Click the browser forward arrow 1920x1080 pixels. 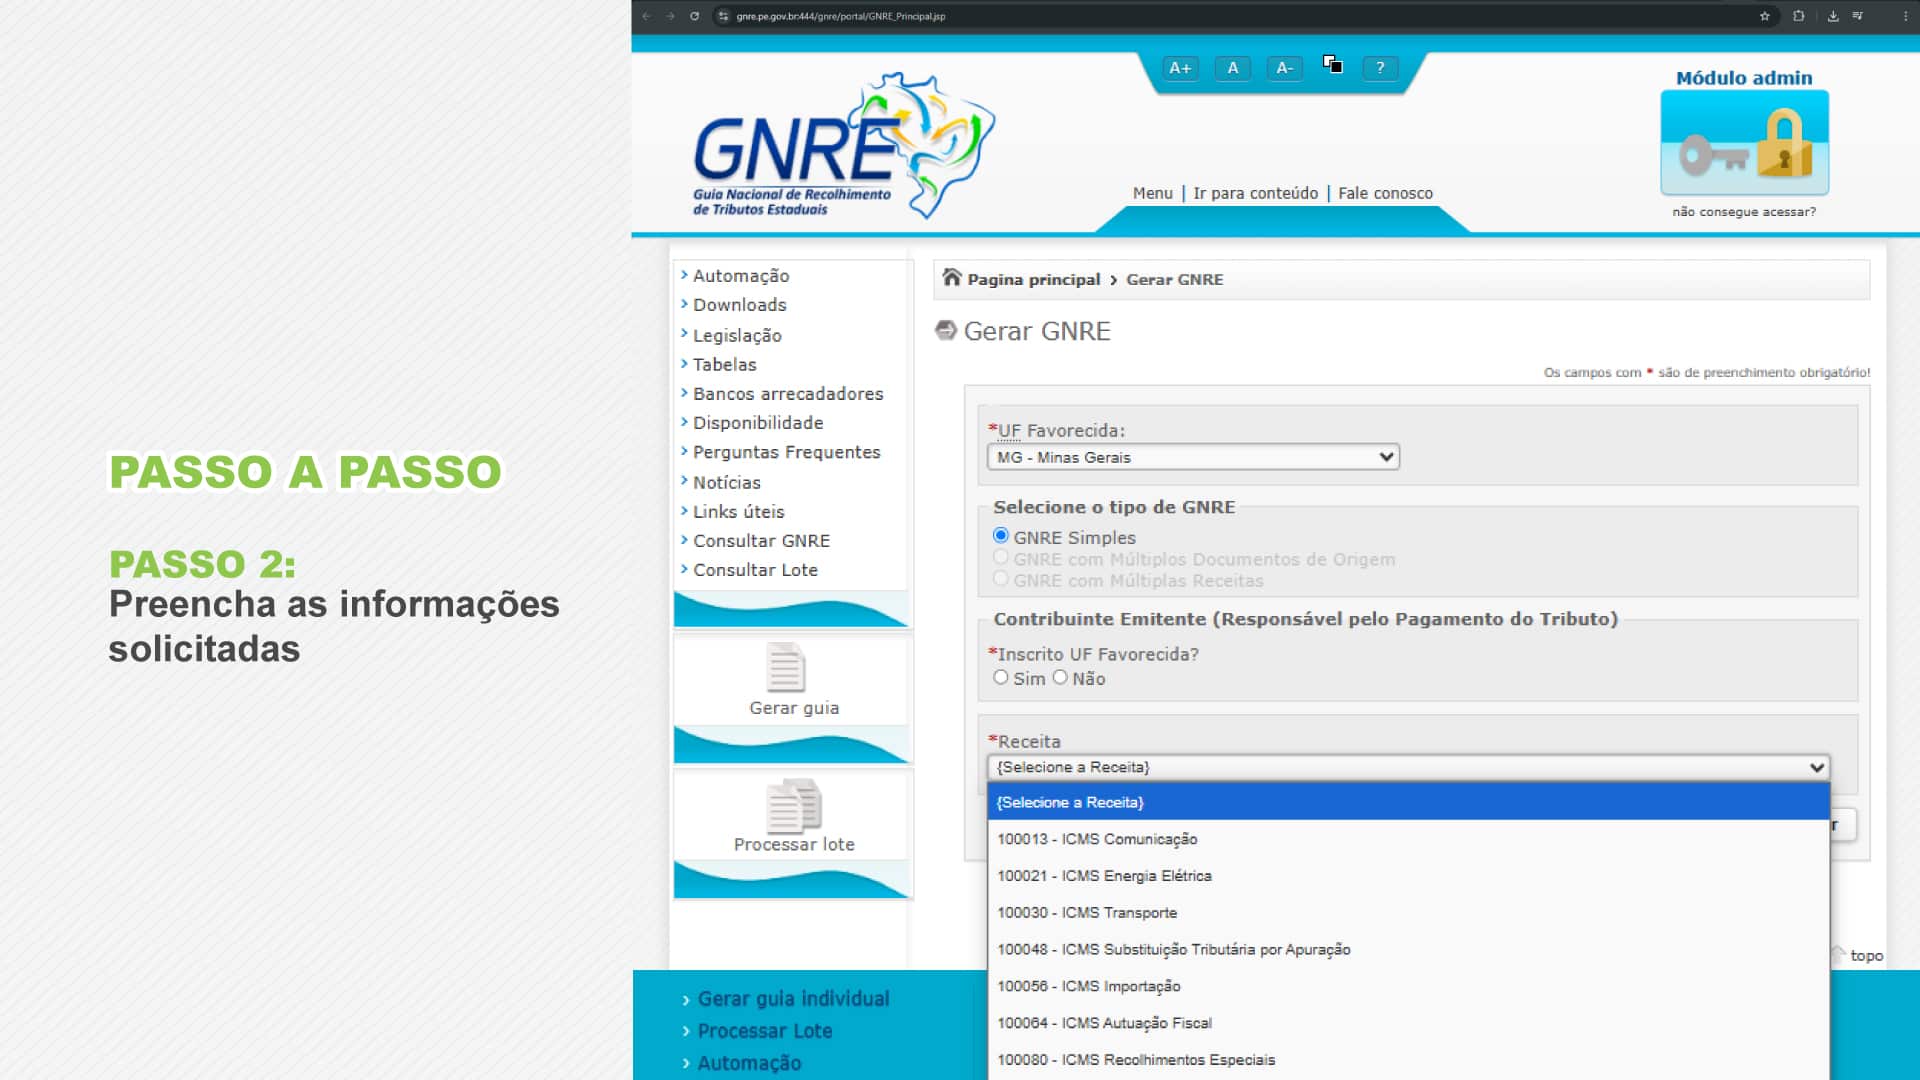click(x=670, y=16)
